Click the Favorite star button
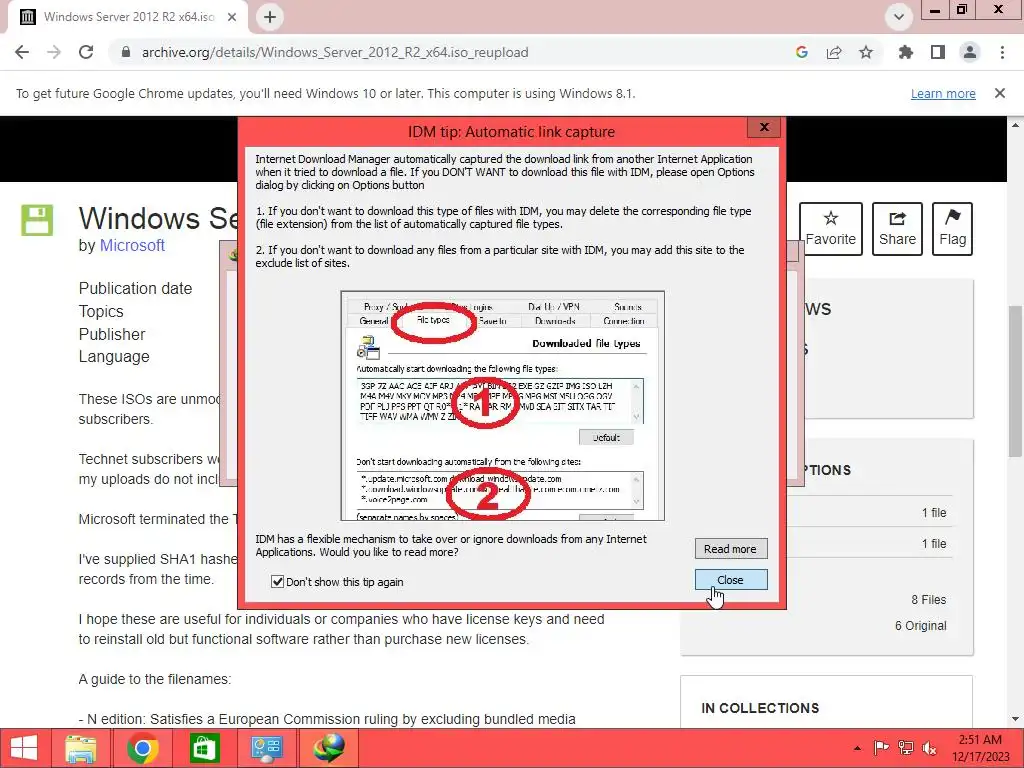This screenshot has width=1024, height=768. point(831,229)
